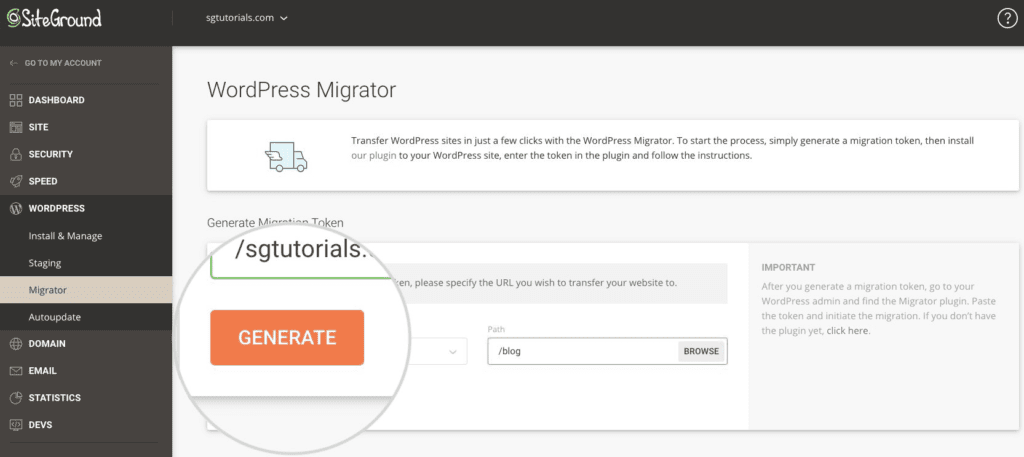Viewport: 1024px width, 457px height.
Task: Click the Statistics pie chart icon
Action: click(x=16, y=398)
